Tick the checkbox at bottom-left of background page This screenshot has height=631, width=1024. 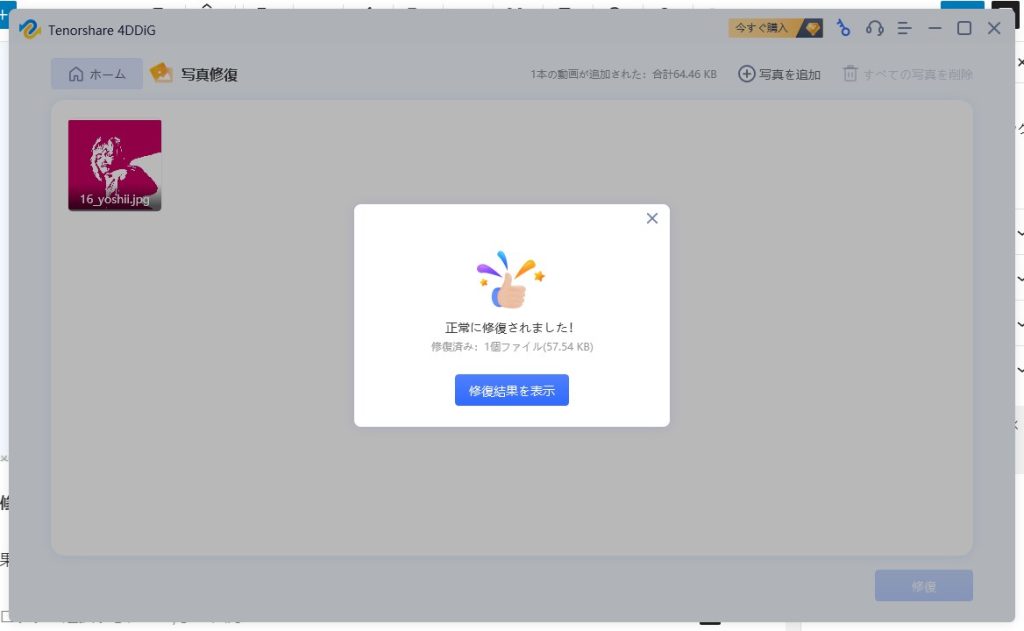coord(5,617)
